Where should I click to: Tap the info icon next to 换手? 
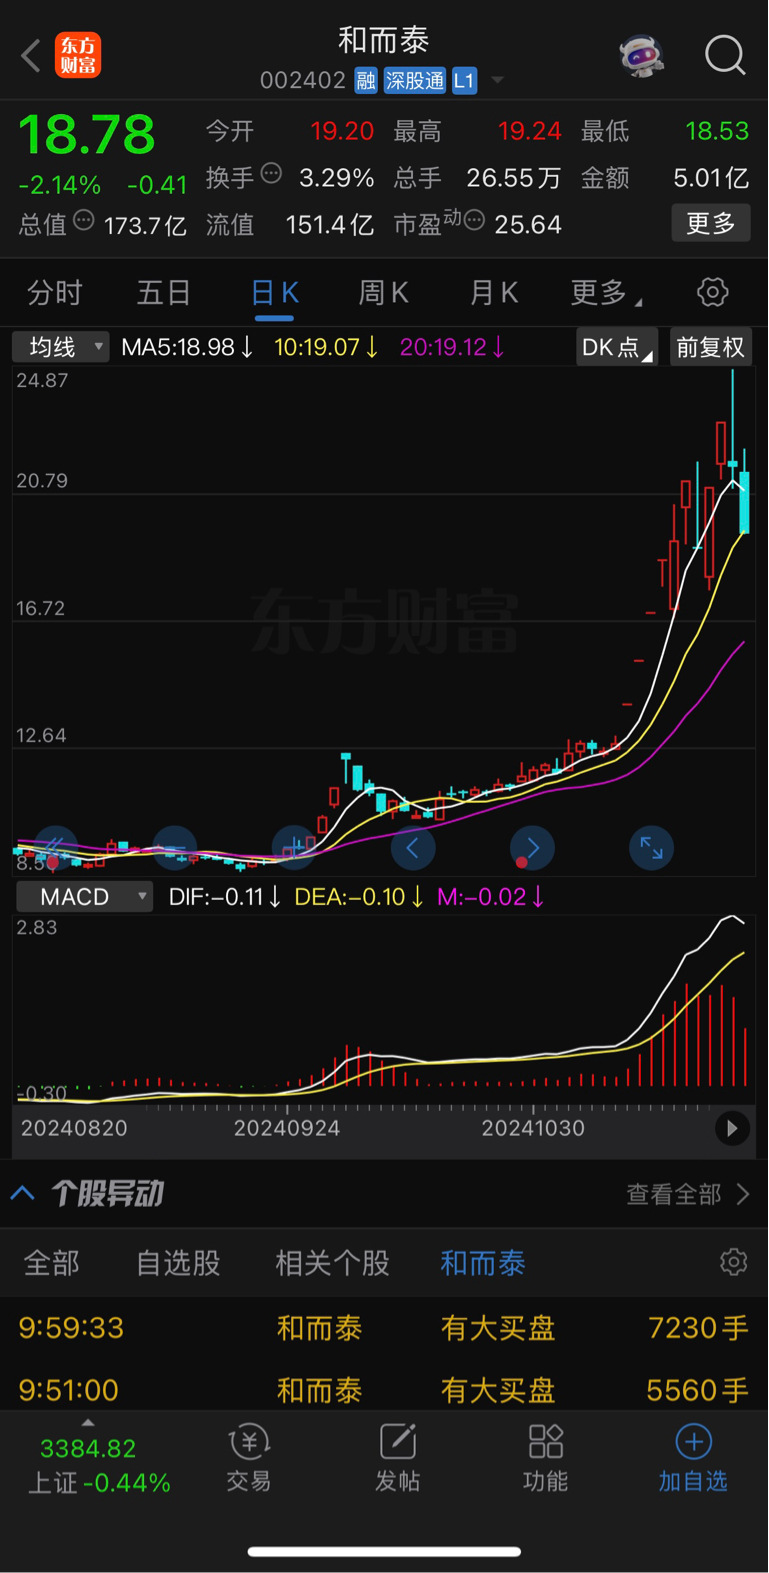click(271, 174)
